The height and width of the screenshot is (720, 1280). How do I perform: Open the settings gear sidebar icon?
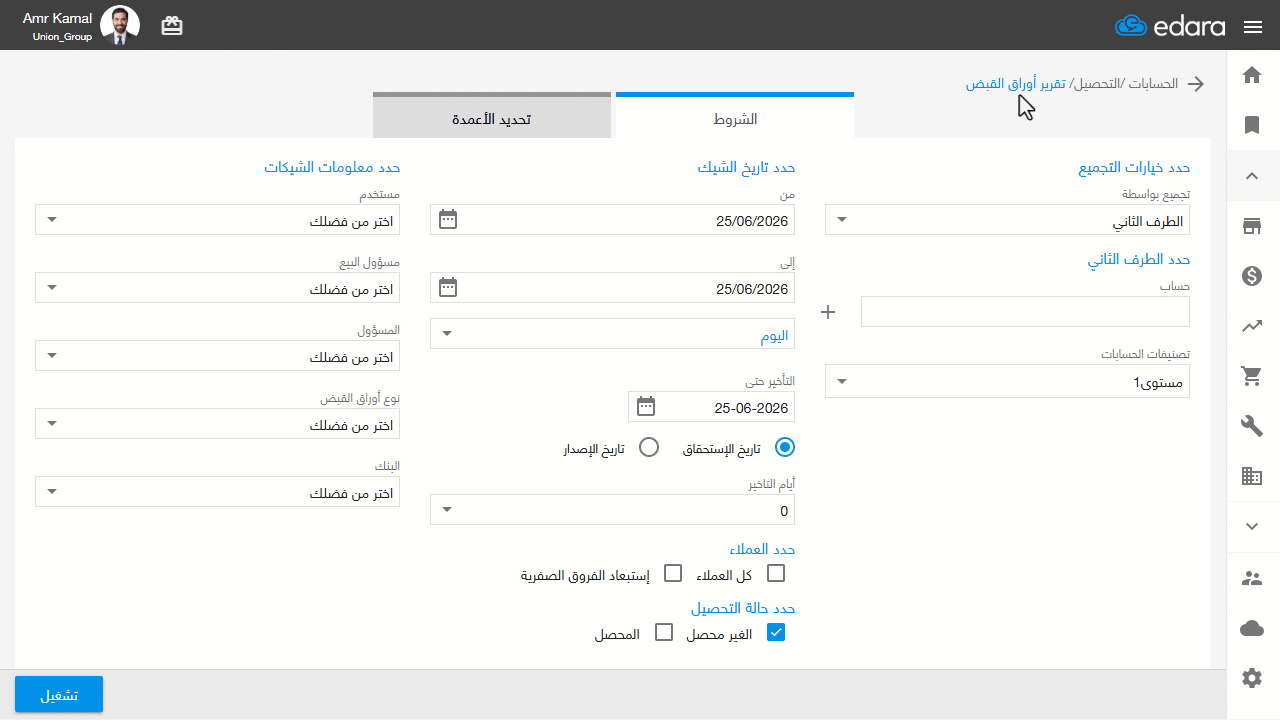[1251, 678]
